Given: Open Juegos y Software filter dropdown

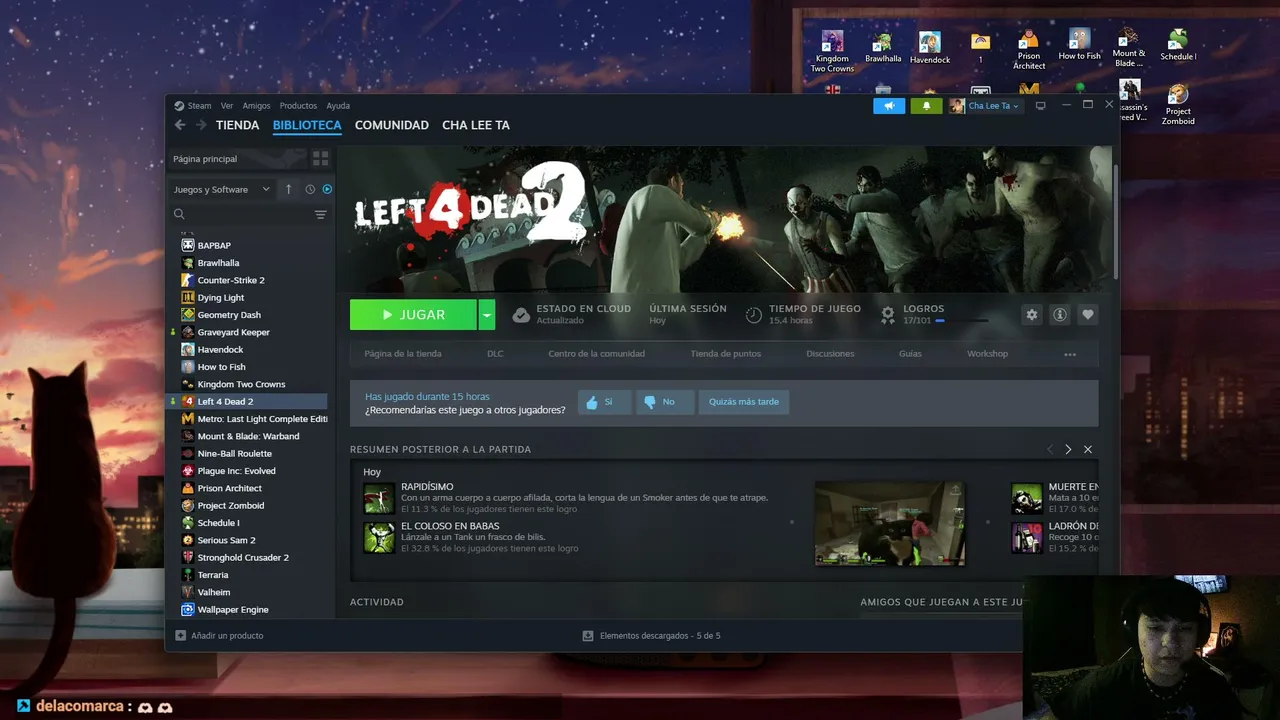Looking at the screenshot, I should pos(222,189).
